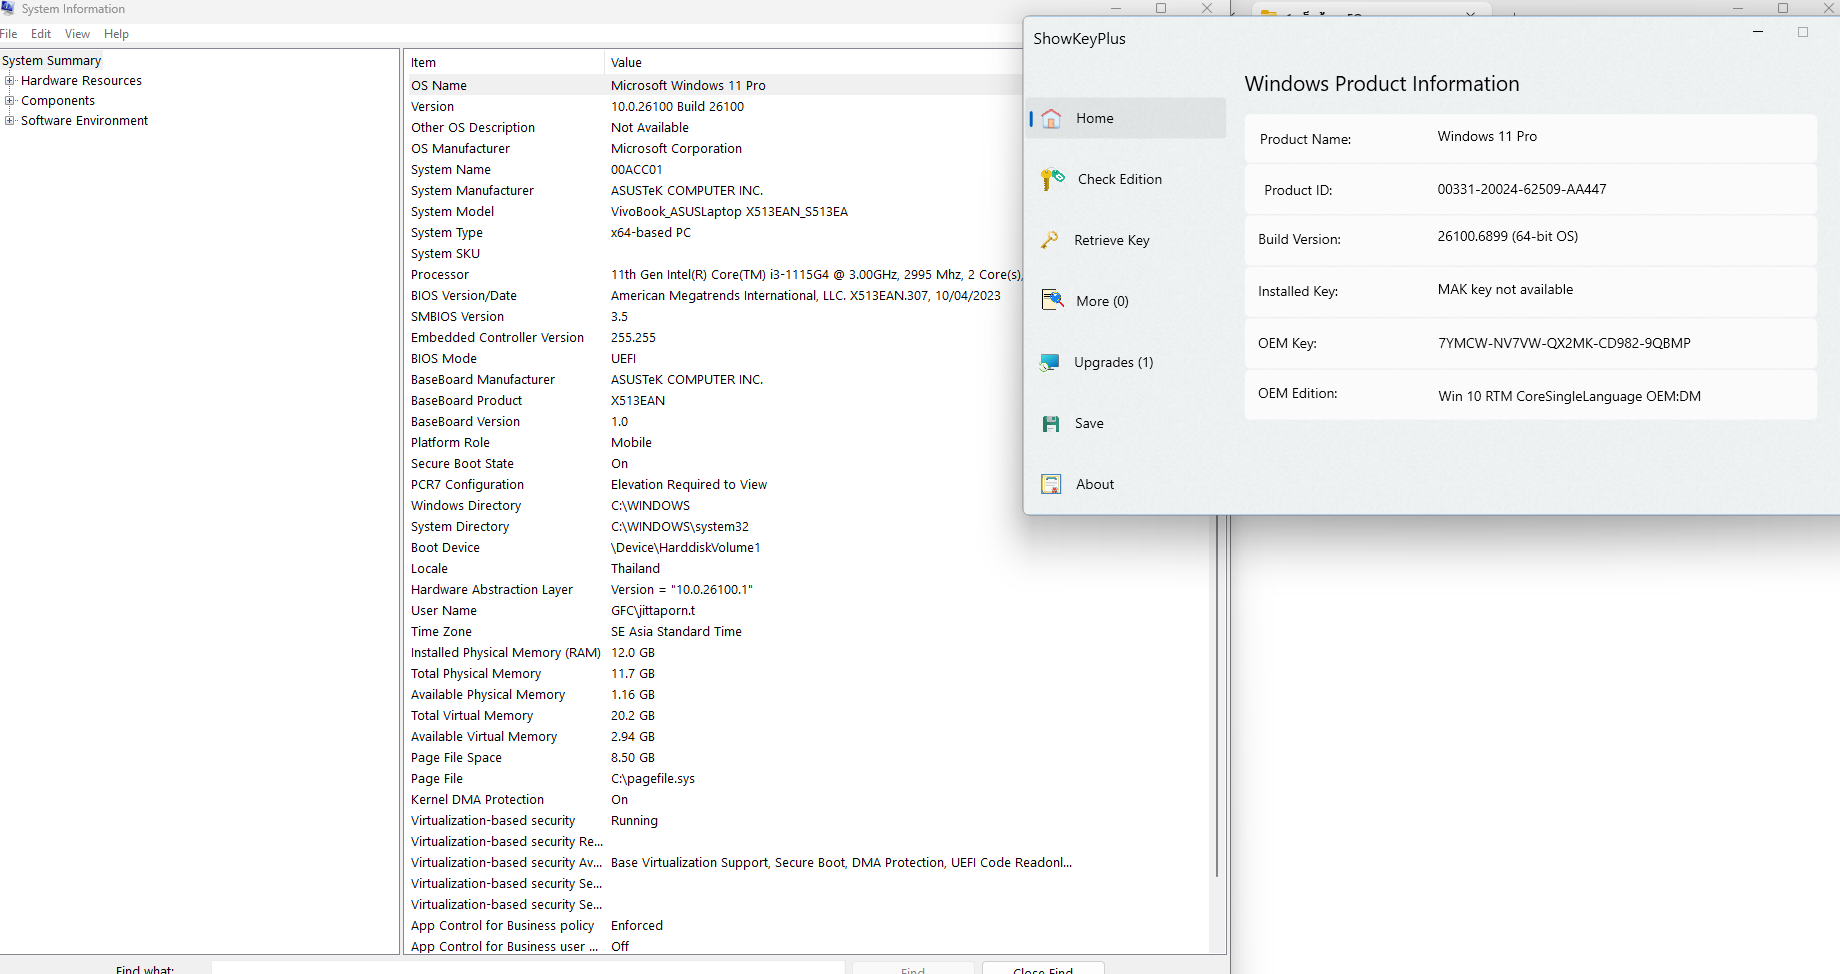The height and width of the screenshot is (974, 1840).
Task: Open the Help menu
Action: (116, 34)
